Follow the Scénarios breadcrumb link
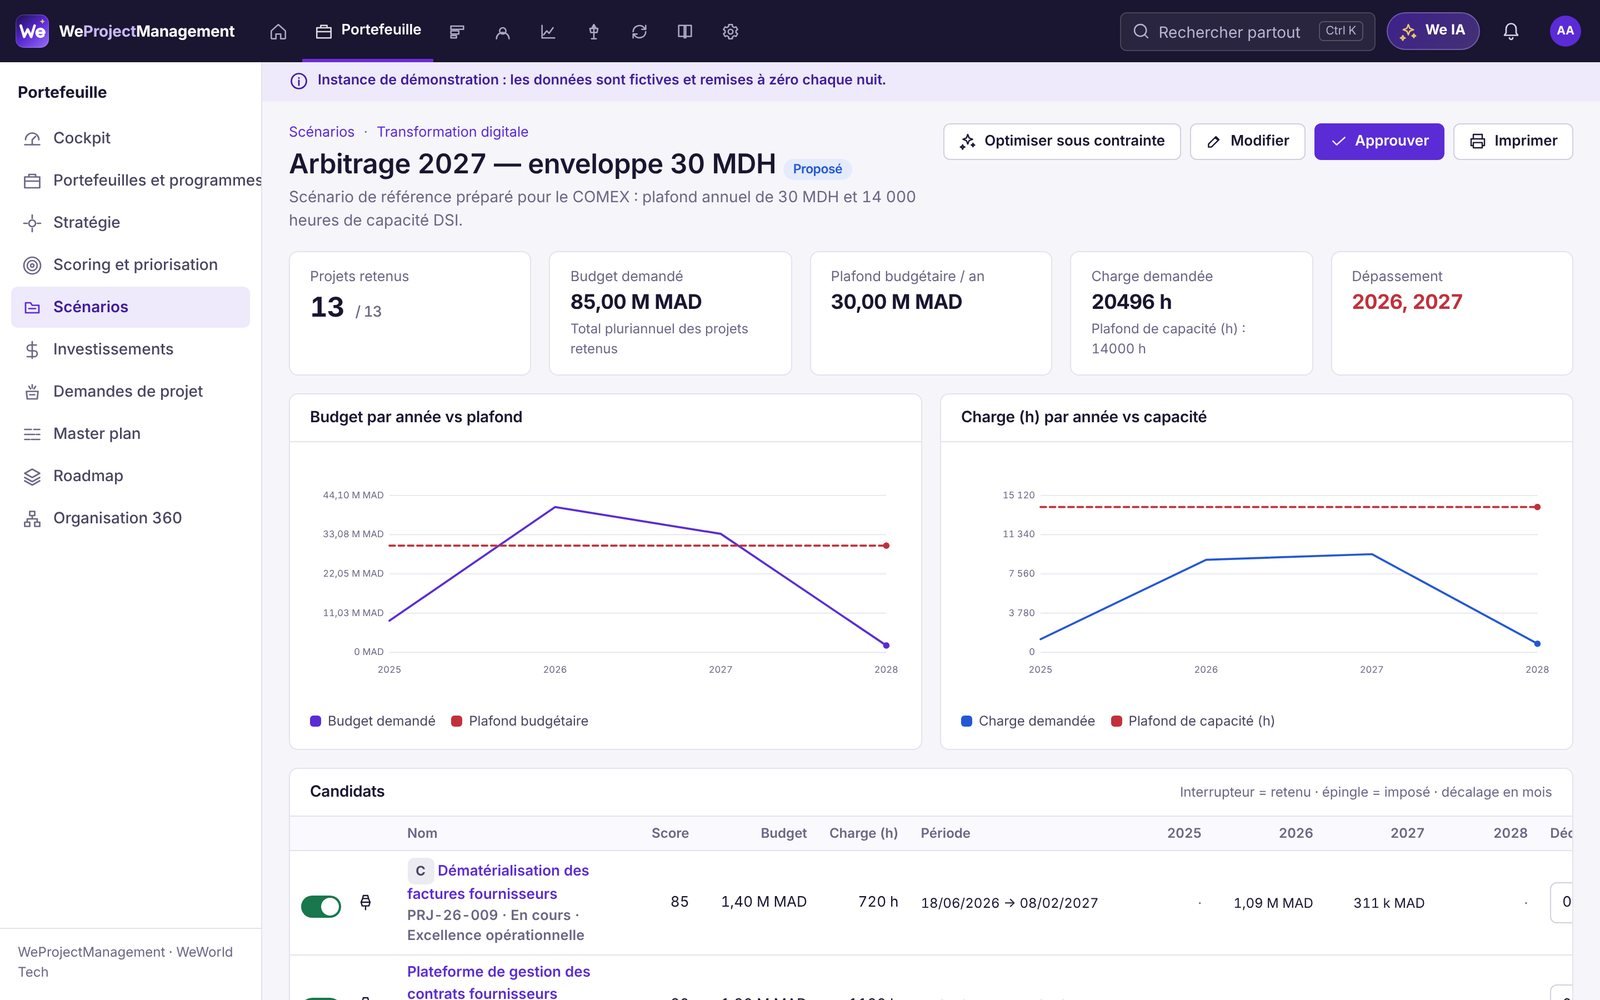Screen dimensions: 1600x1000 [x=322, y=132]
